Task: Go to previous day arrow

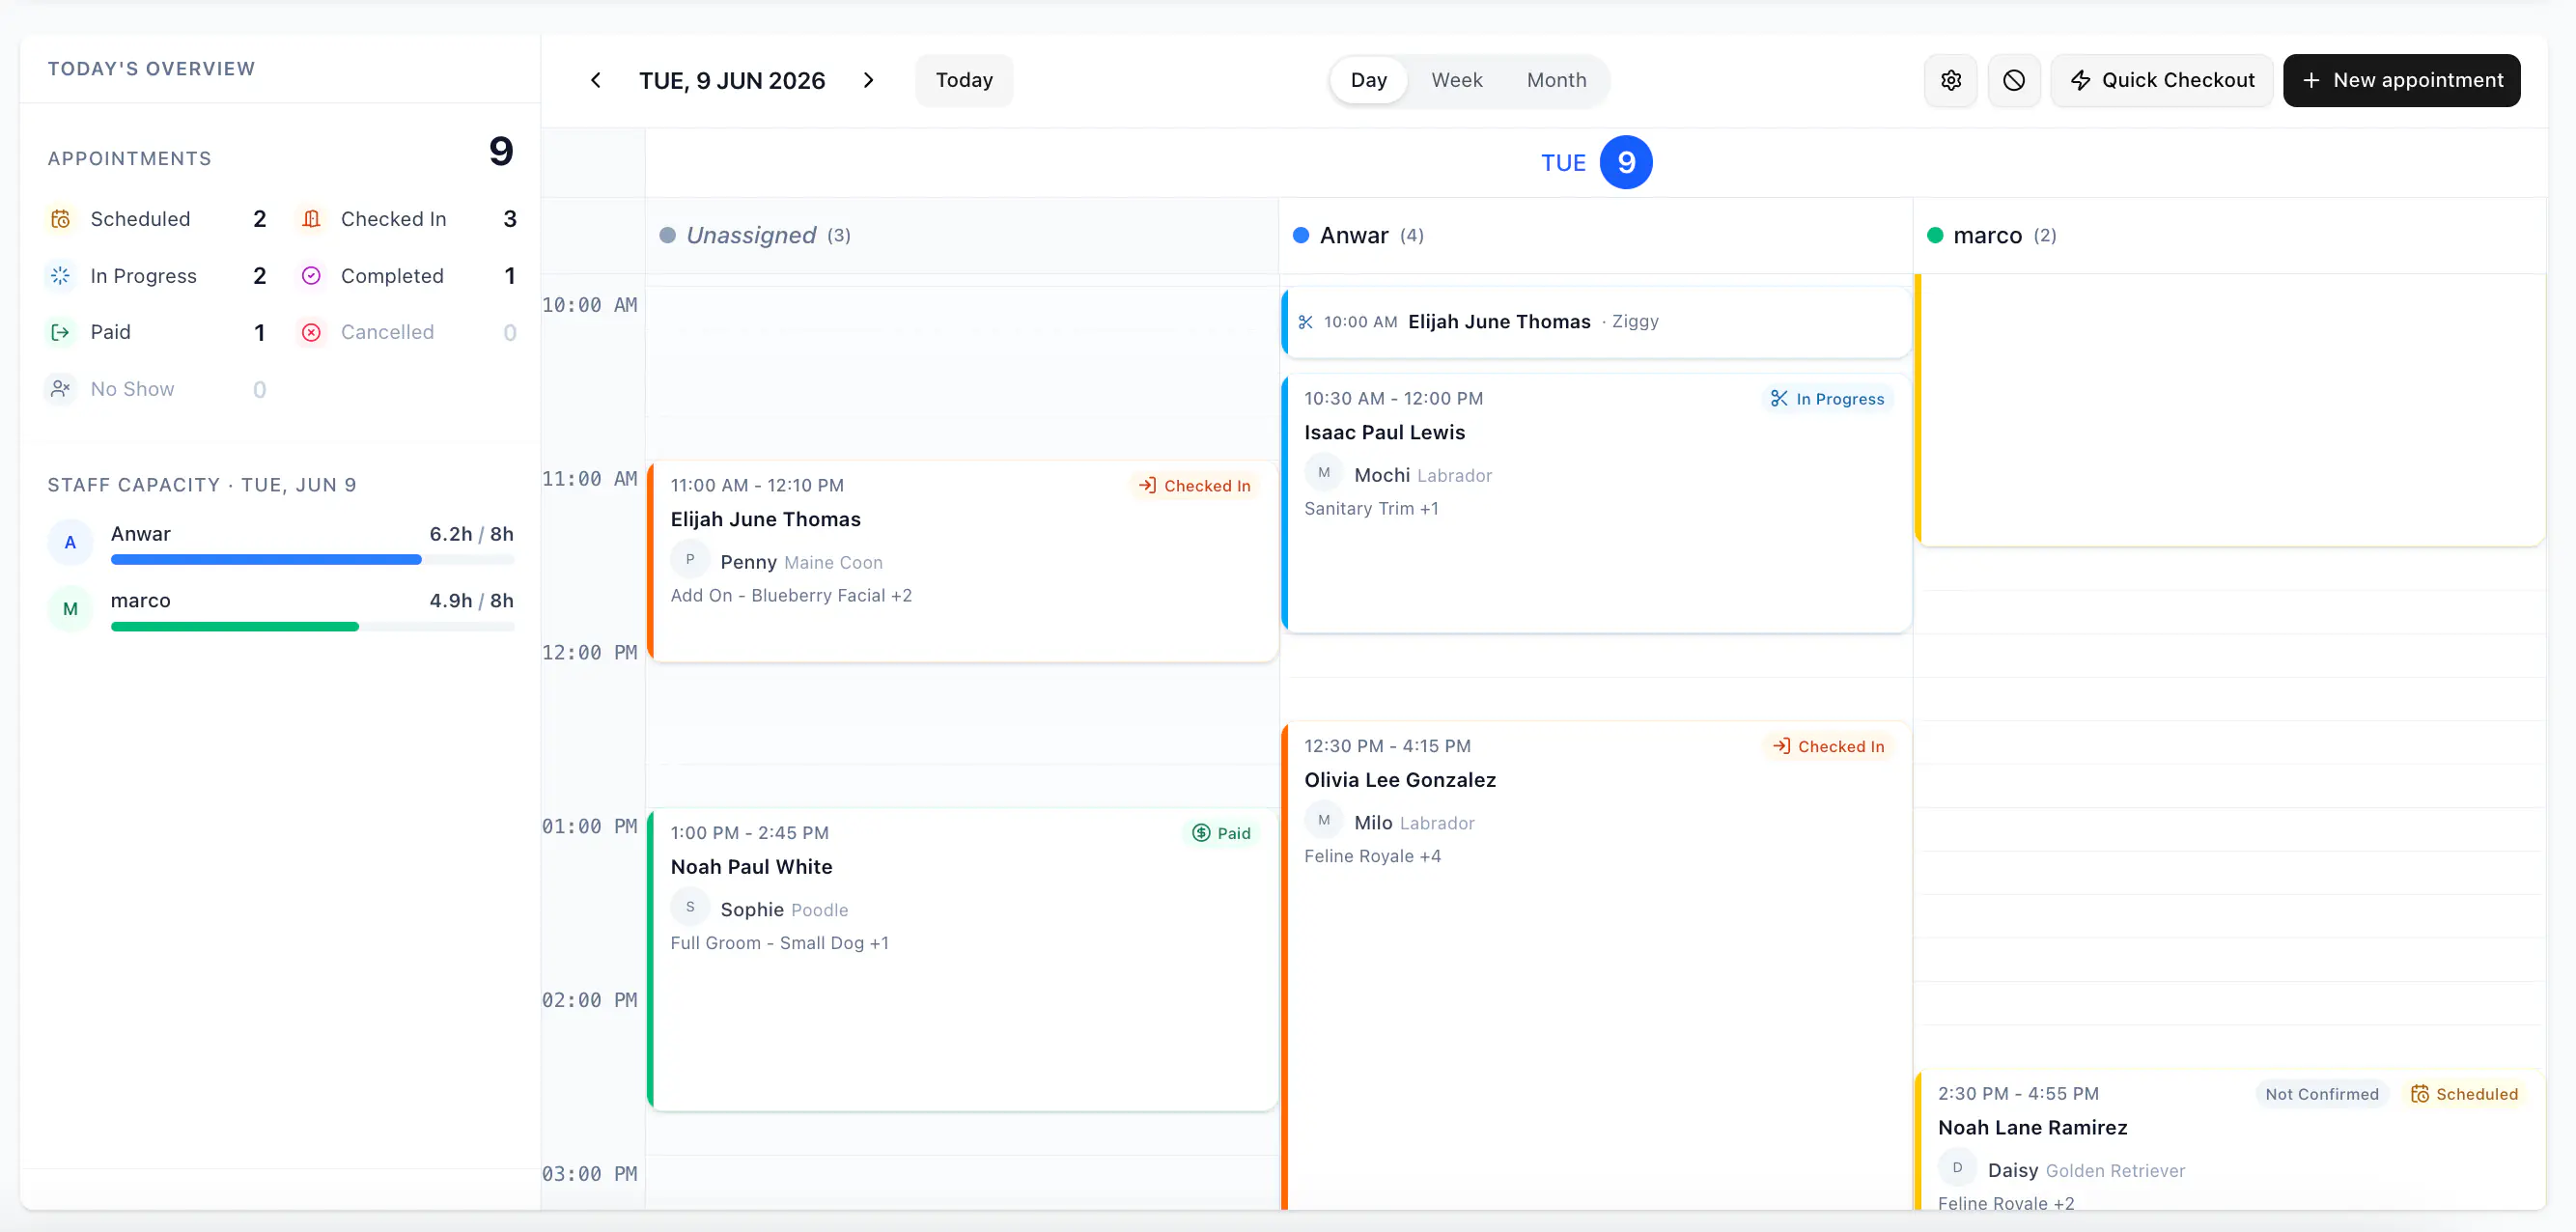Action: 596,80
